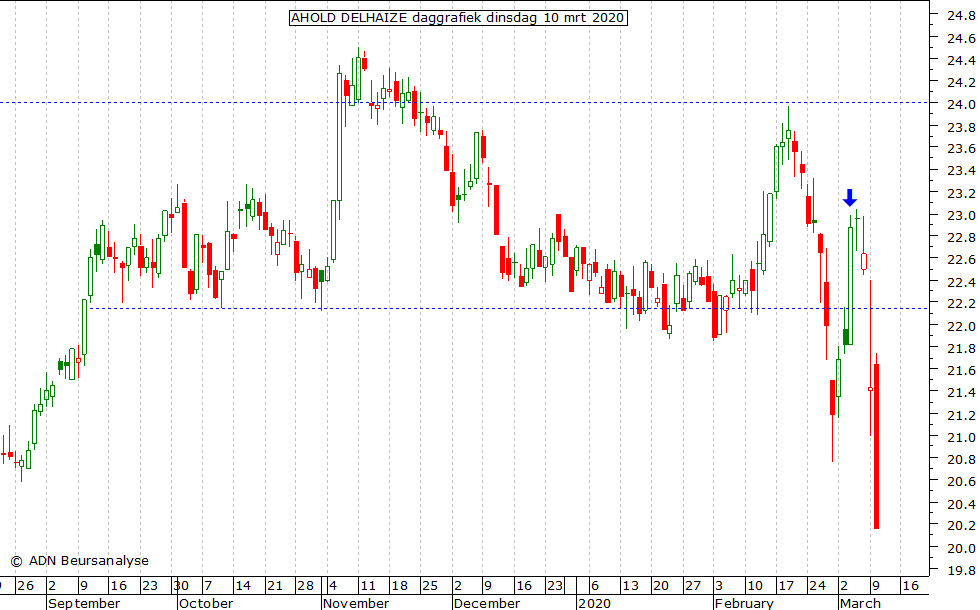This screenshot has height=610, width=980.
Task: Click the 21.2 price axis label
Action: tap(961, 415)
